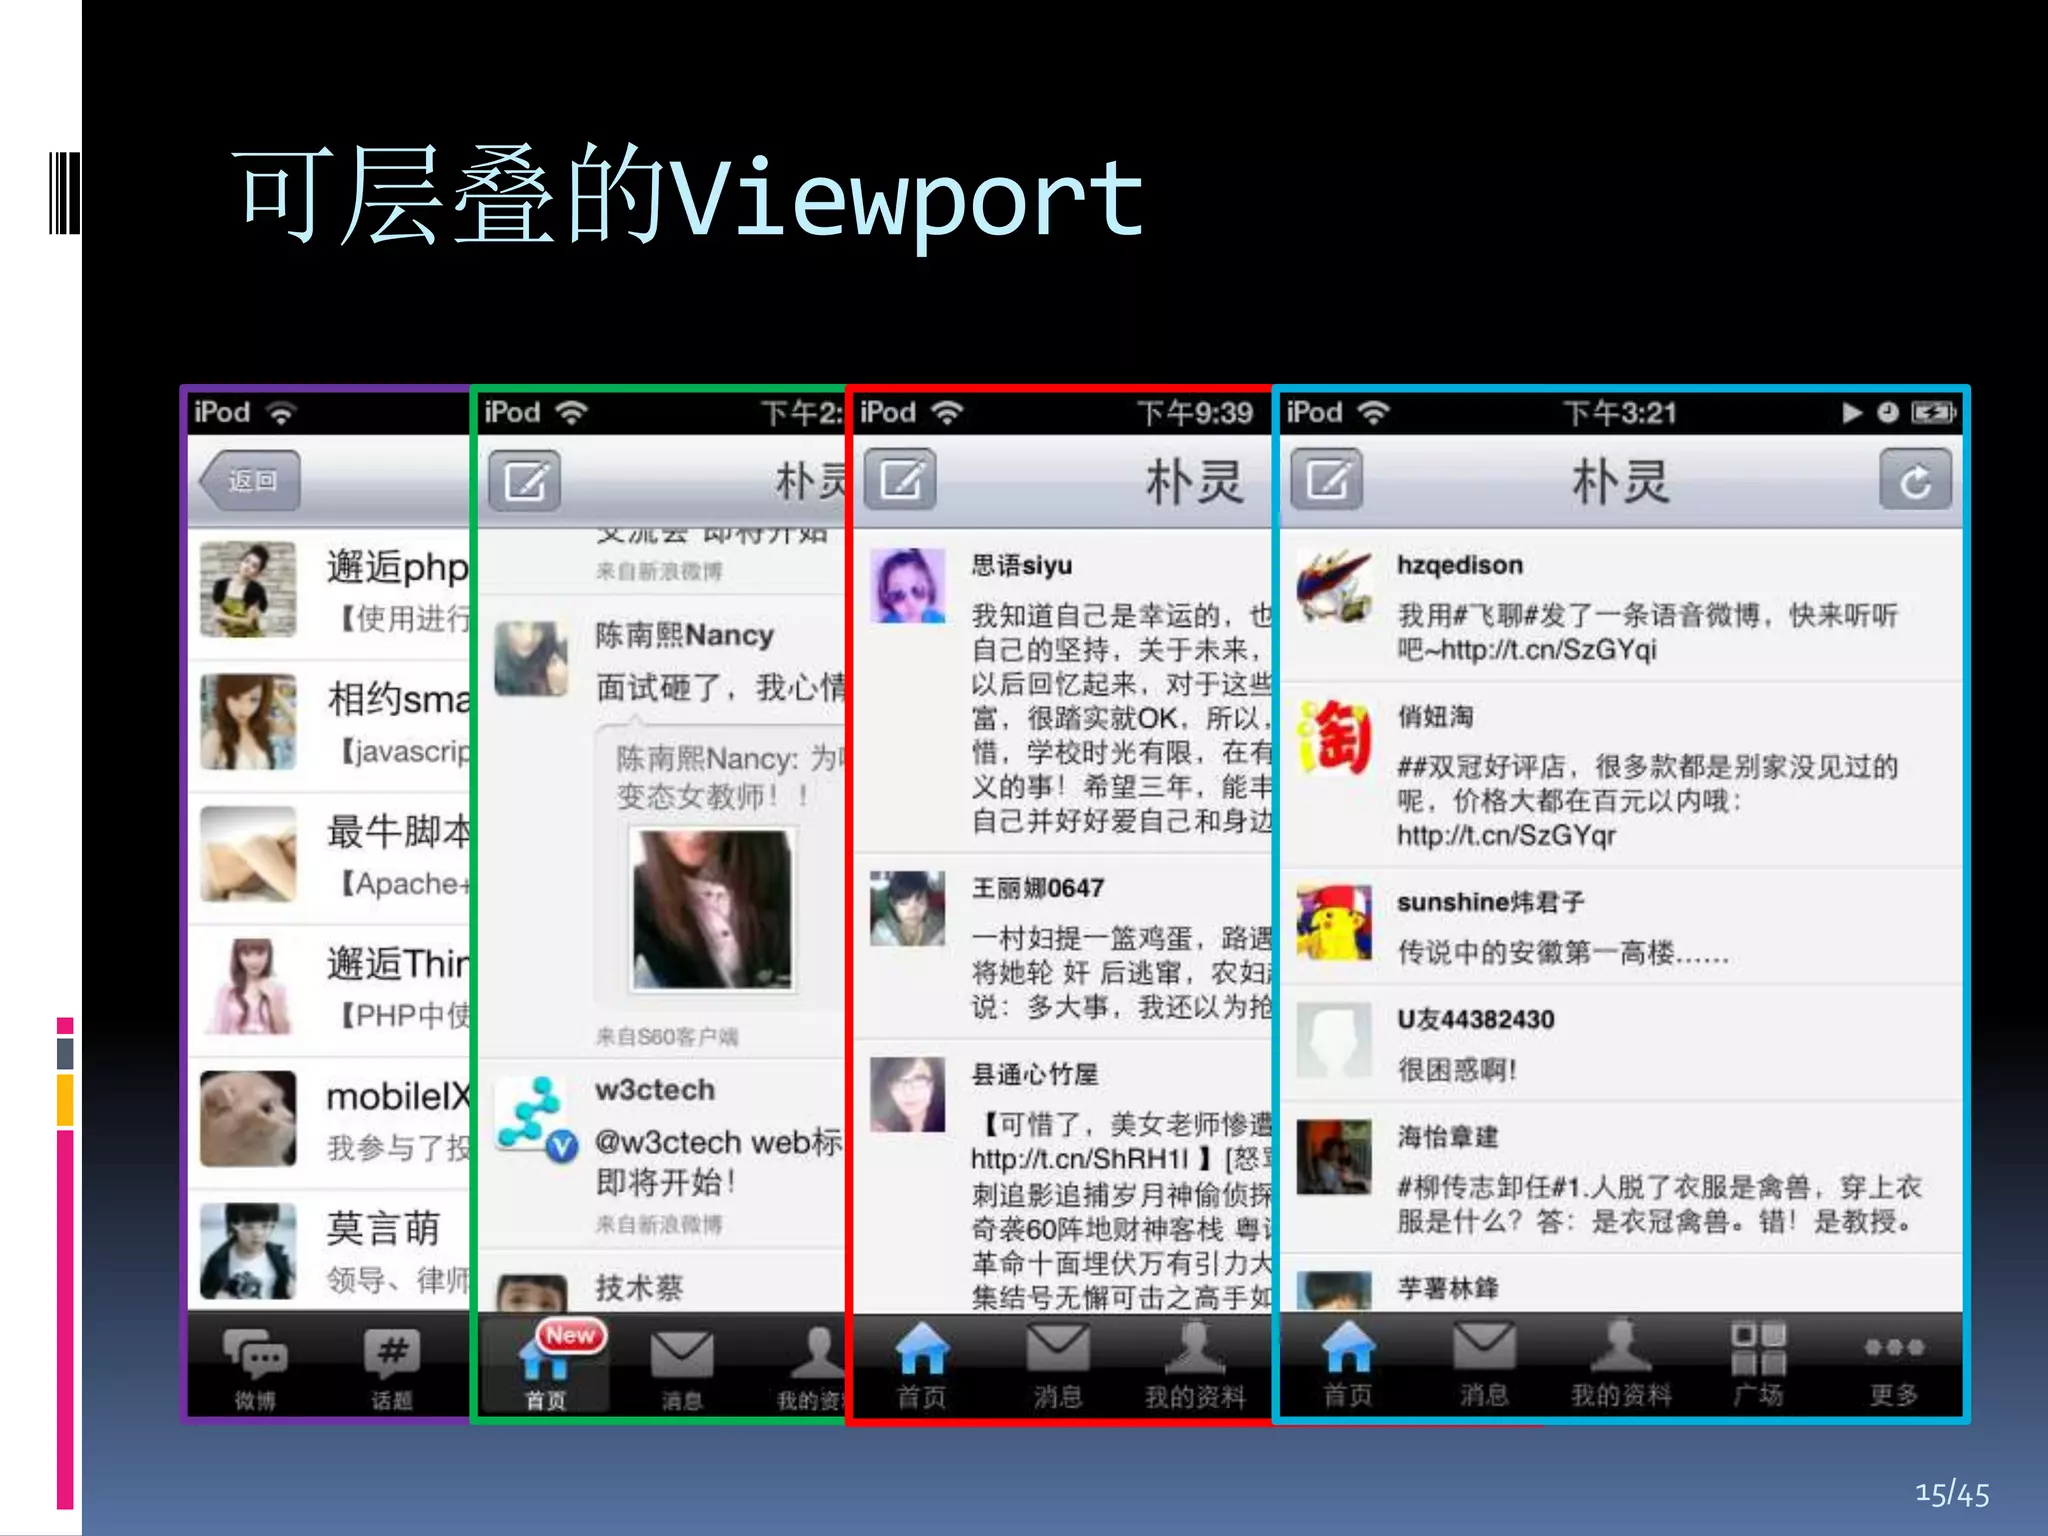The width and height of the screenshot is (2048, 1536).
Task: Click post text 很困惑啊!
Action: (1457, 1070)
